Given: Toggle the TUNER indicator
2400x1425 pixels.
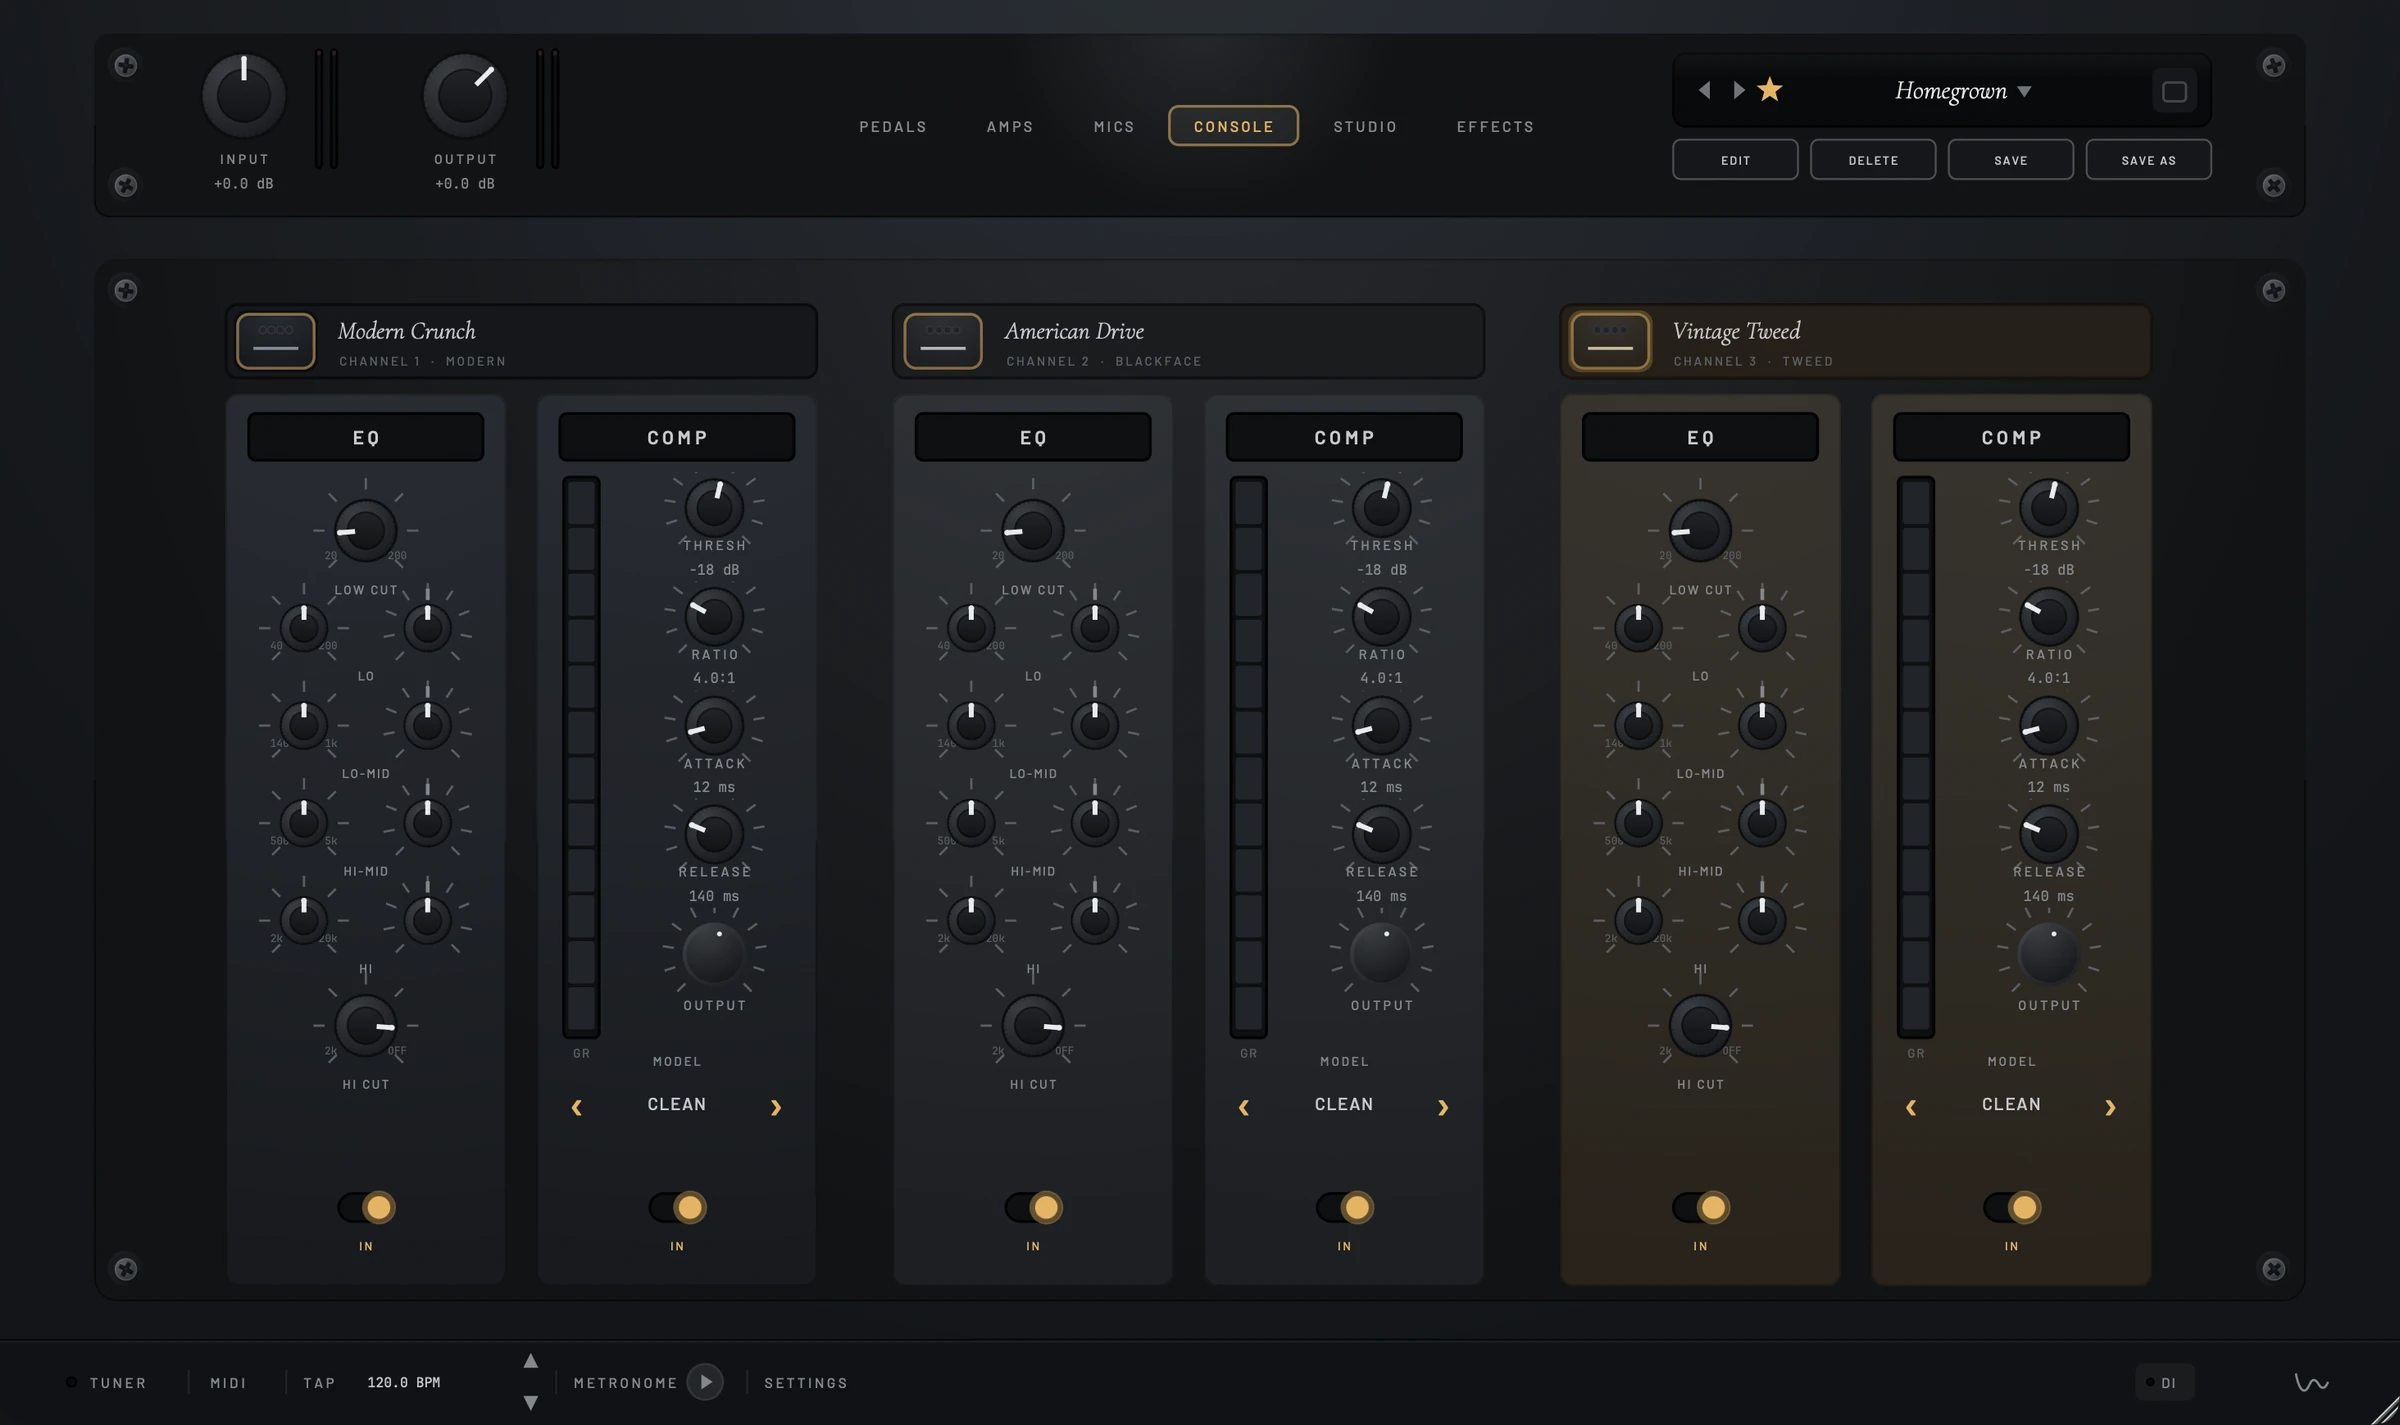Looking at the screenshot, I should pyautogui.click(x=107, y=1382).
